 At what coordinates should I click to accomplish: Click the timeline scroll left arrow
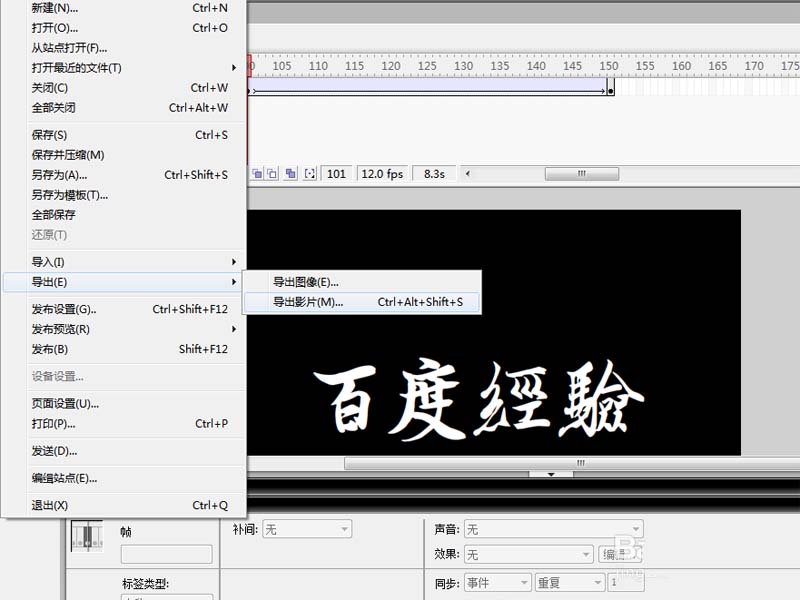467,174
